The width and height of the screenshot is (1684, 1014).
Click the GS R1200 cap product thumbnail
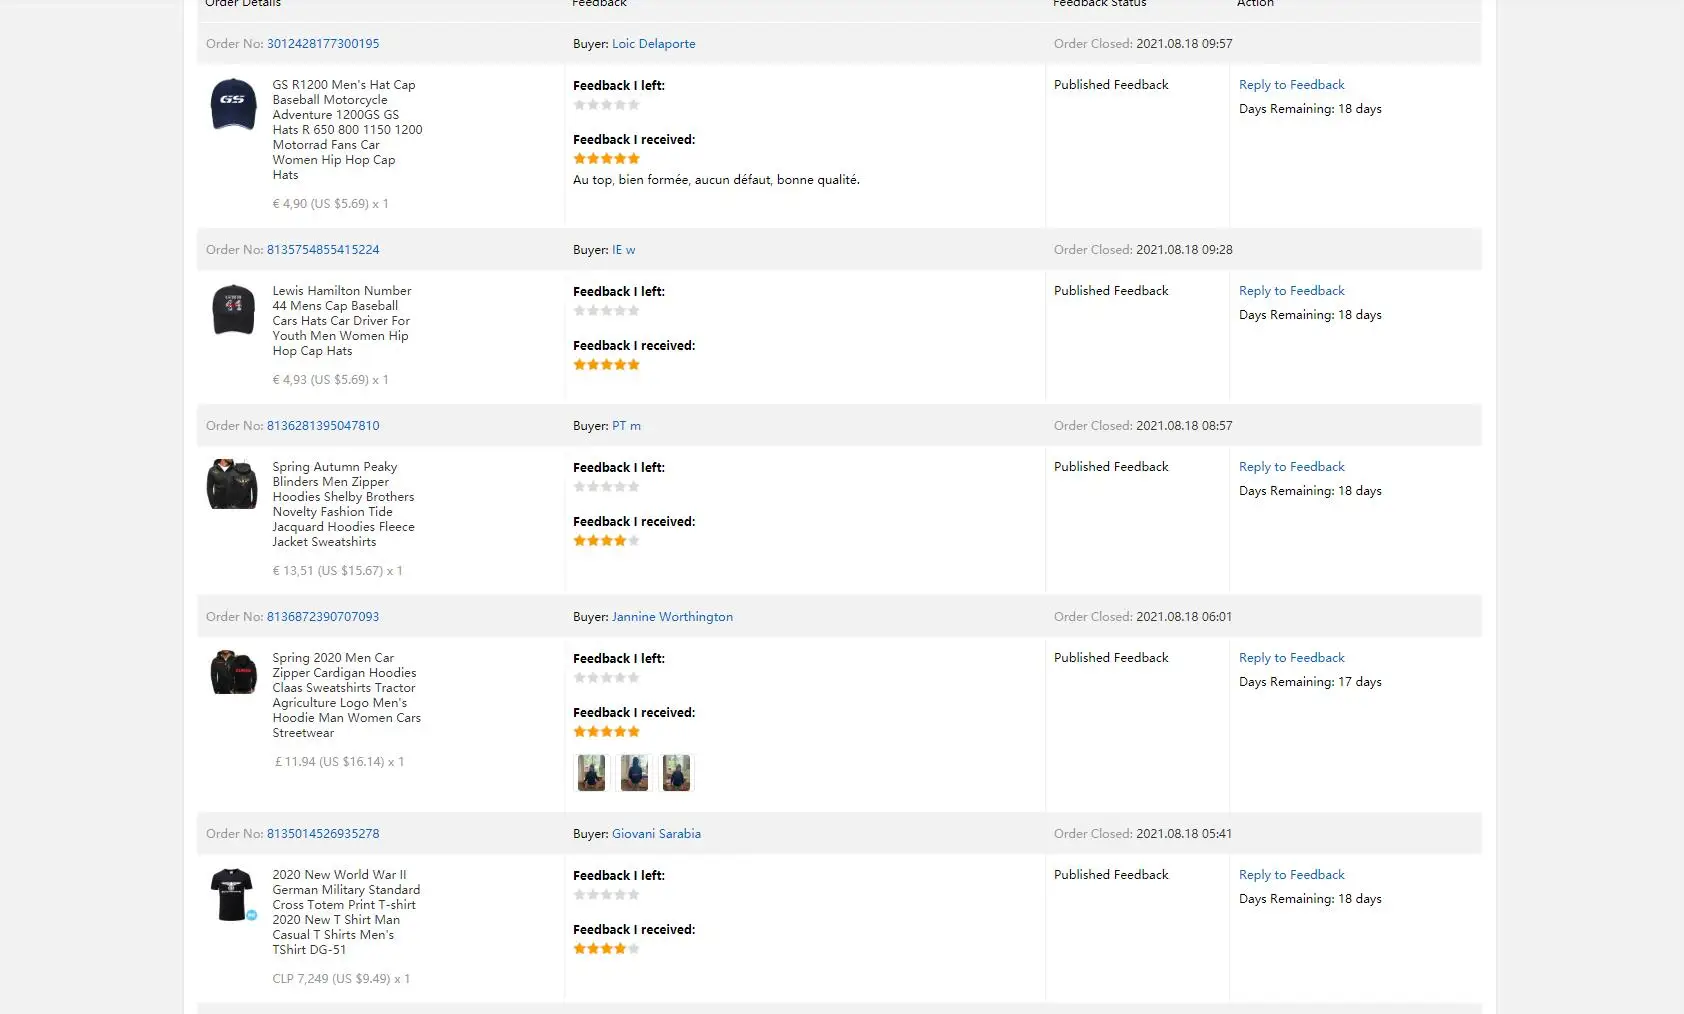(233, 103)
